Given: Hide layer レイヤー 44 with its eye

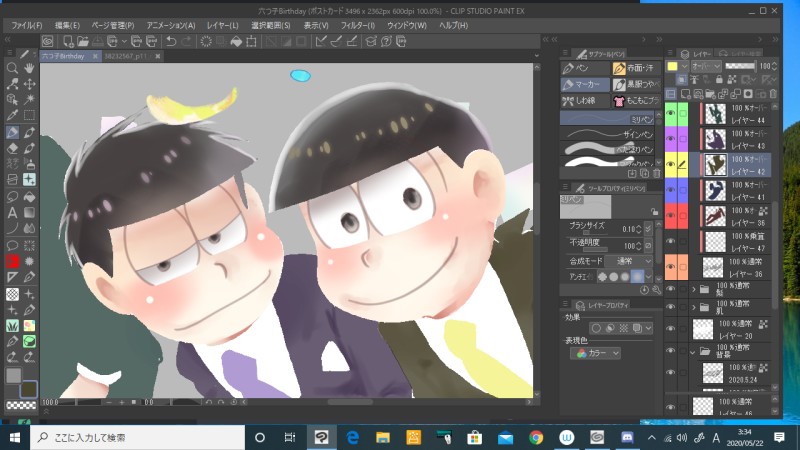Looking at the screenshot, I should click(x=670, y=113).
